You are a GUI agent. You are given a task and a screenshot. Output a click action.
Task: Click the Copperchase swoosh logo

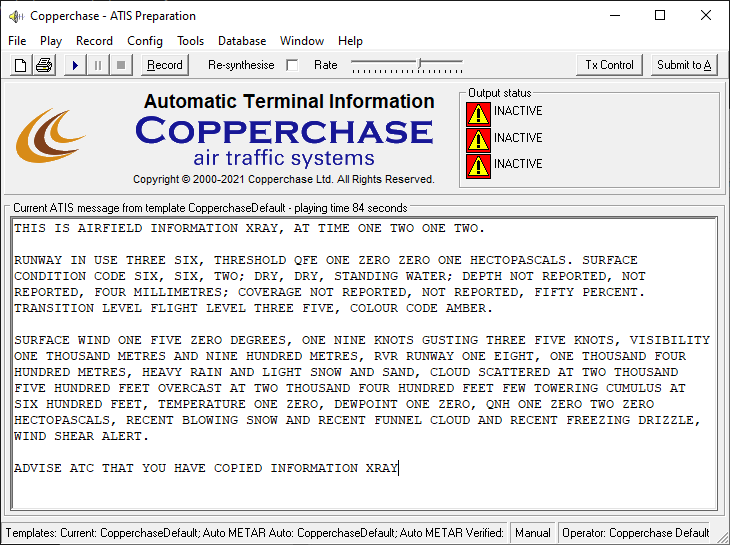click(x=50, y=135)
